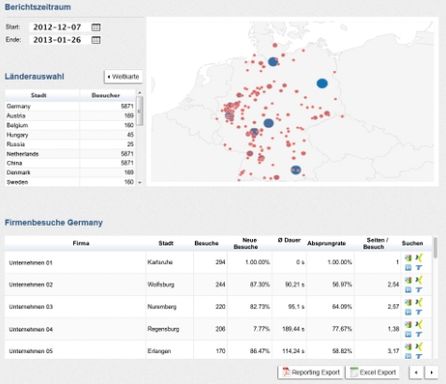Sort company table by Neue Besuche column
This screenshot has width=446, height=384.
pos(249,243)
